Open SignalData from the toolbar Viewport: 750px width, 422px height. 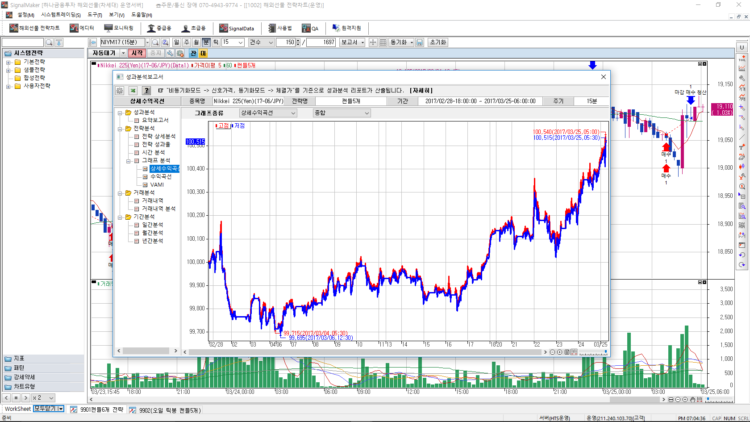point(236,29)
